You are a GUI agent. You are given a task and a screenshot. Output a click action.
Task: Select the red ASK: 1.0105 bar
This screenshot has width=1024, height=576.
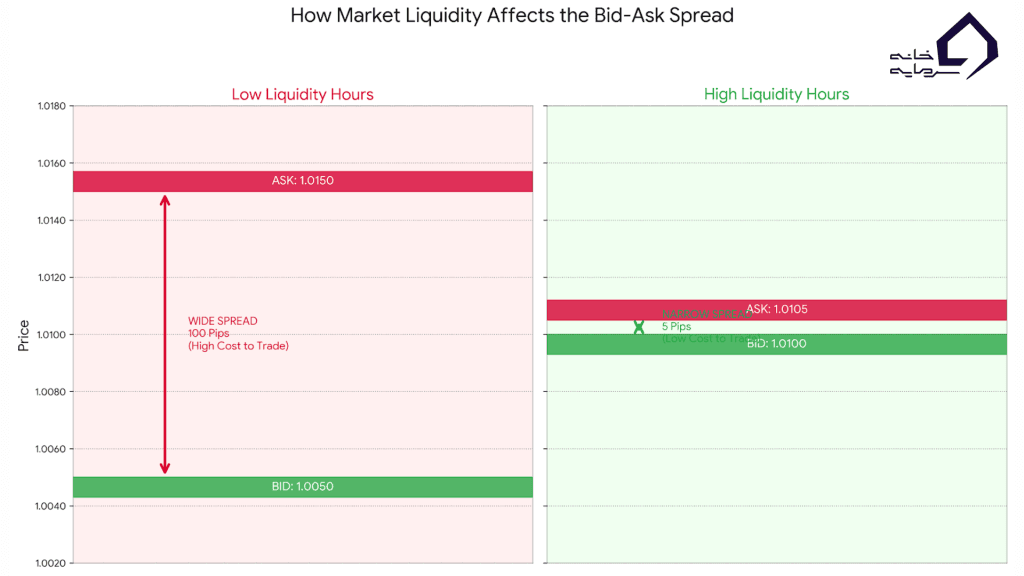776,310
